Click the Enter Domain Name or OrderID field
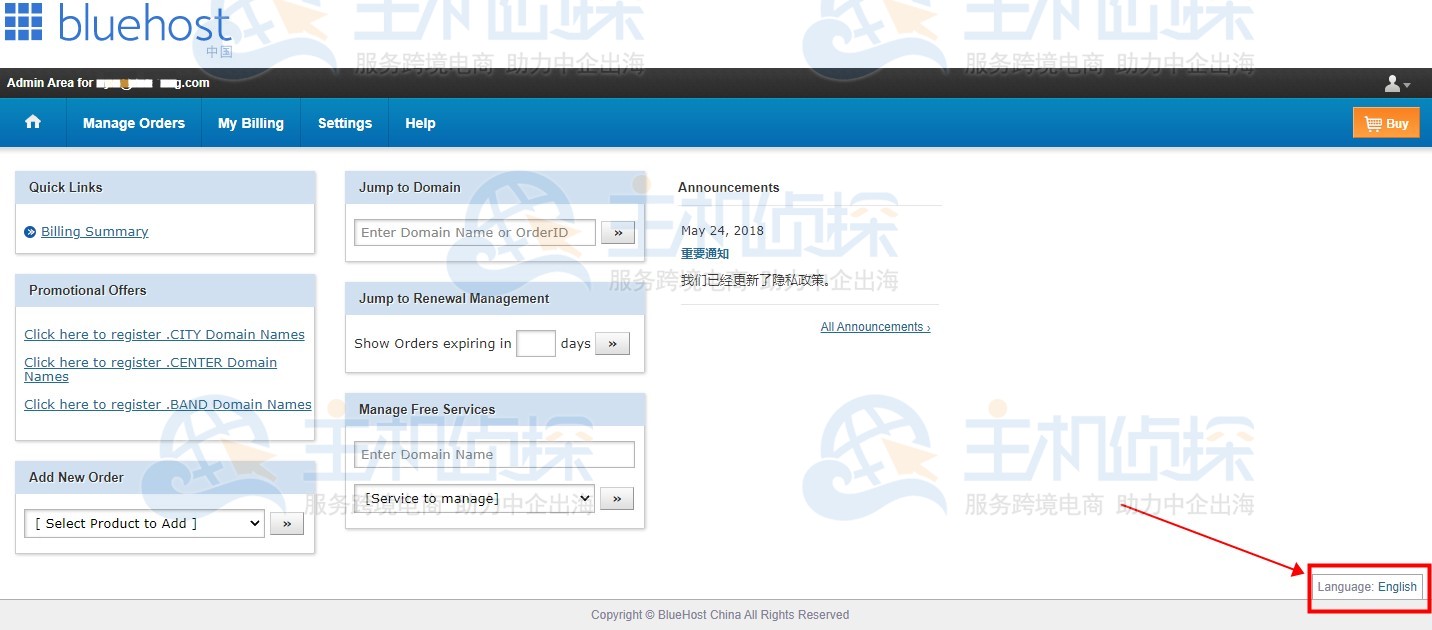The image size is (1432, 630). point(473,232)
